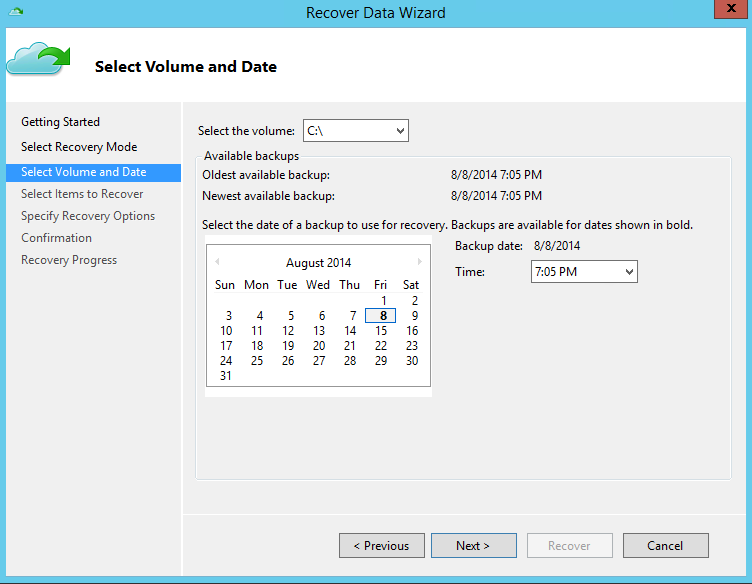The width and height of the screenshot is (752, 584).
Task: Select August 15 in the calendar
Action: point(381,331)
